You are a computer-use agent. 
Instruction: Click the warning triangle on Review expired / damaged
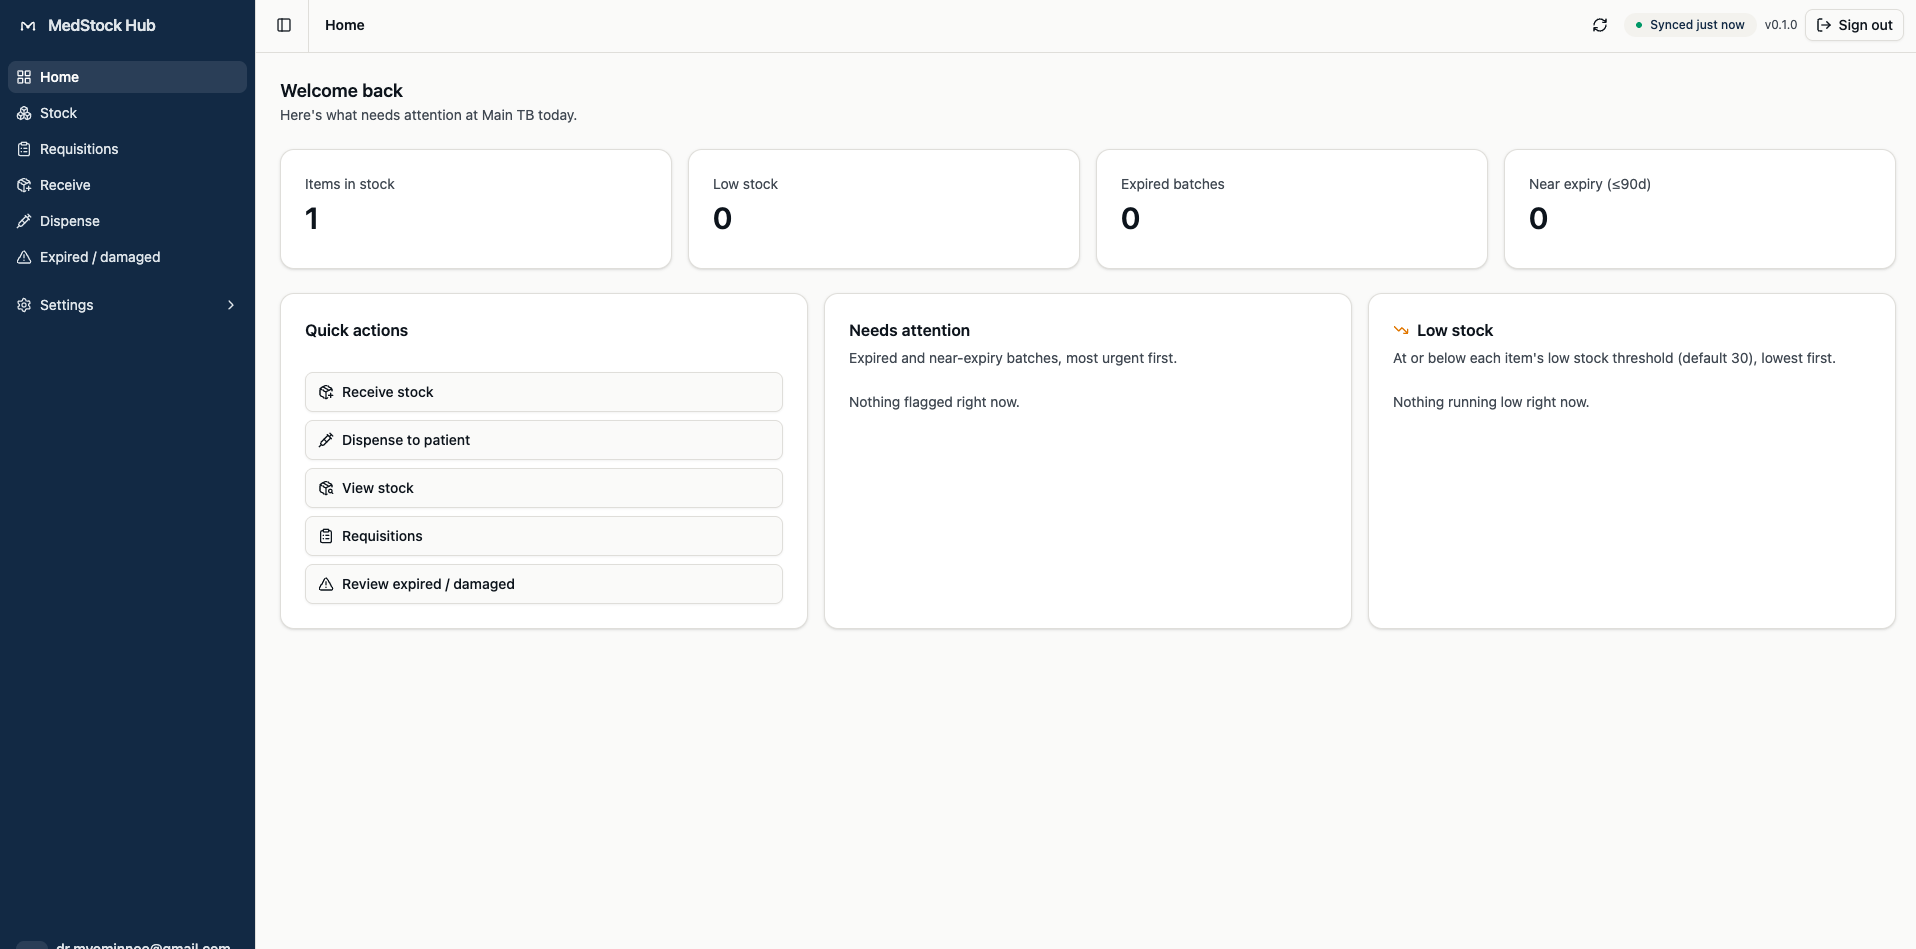(x=326, y=584)
